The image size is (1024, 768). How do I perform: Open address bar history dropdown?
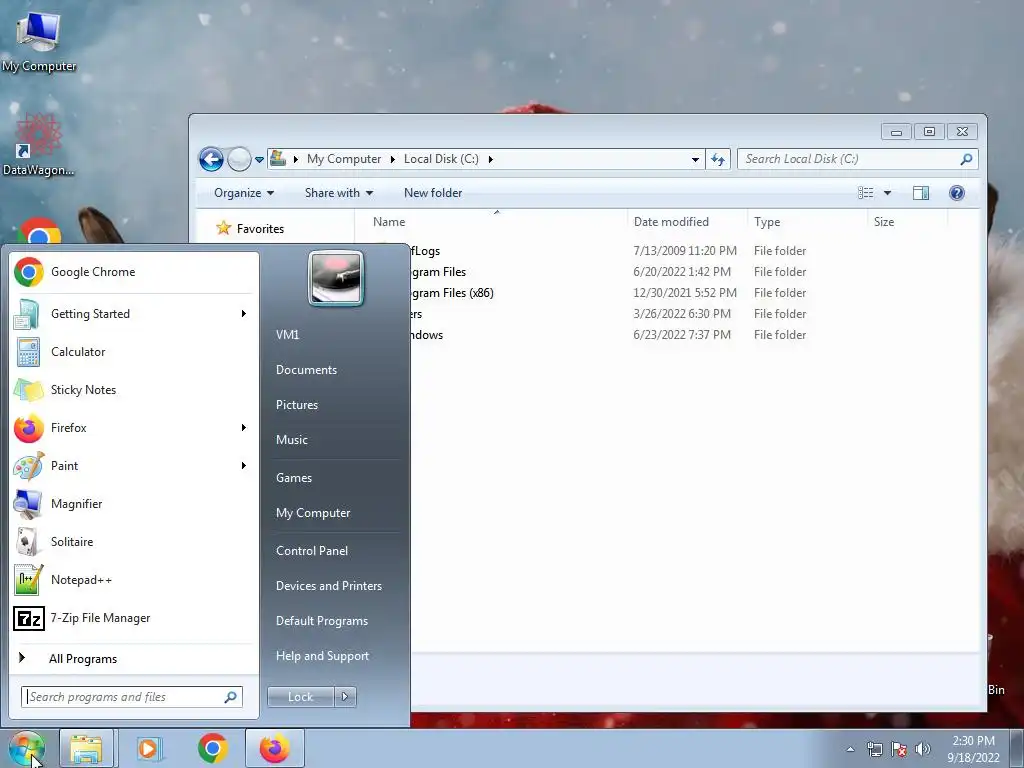point(696,159)
